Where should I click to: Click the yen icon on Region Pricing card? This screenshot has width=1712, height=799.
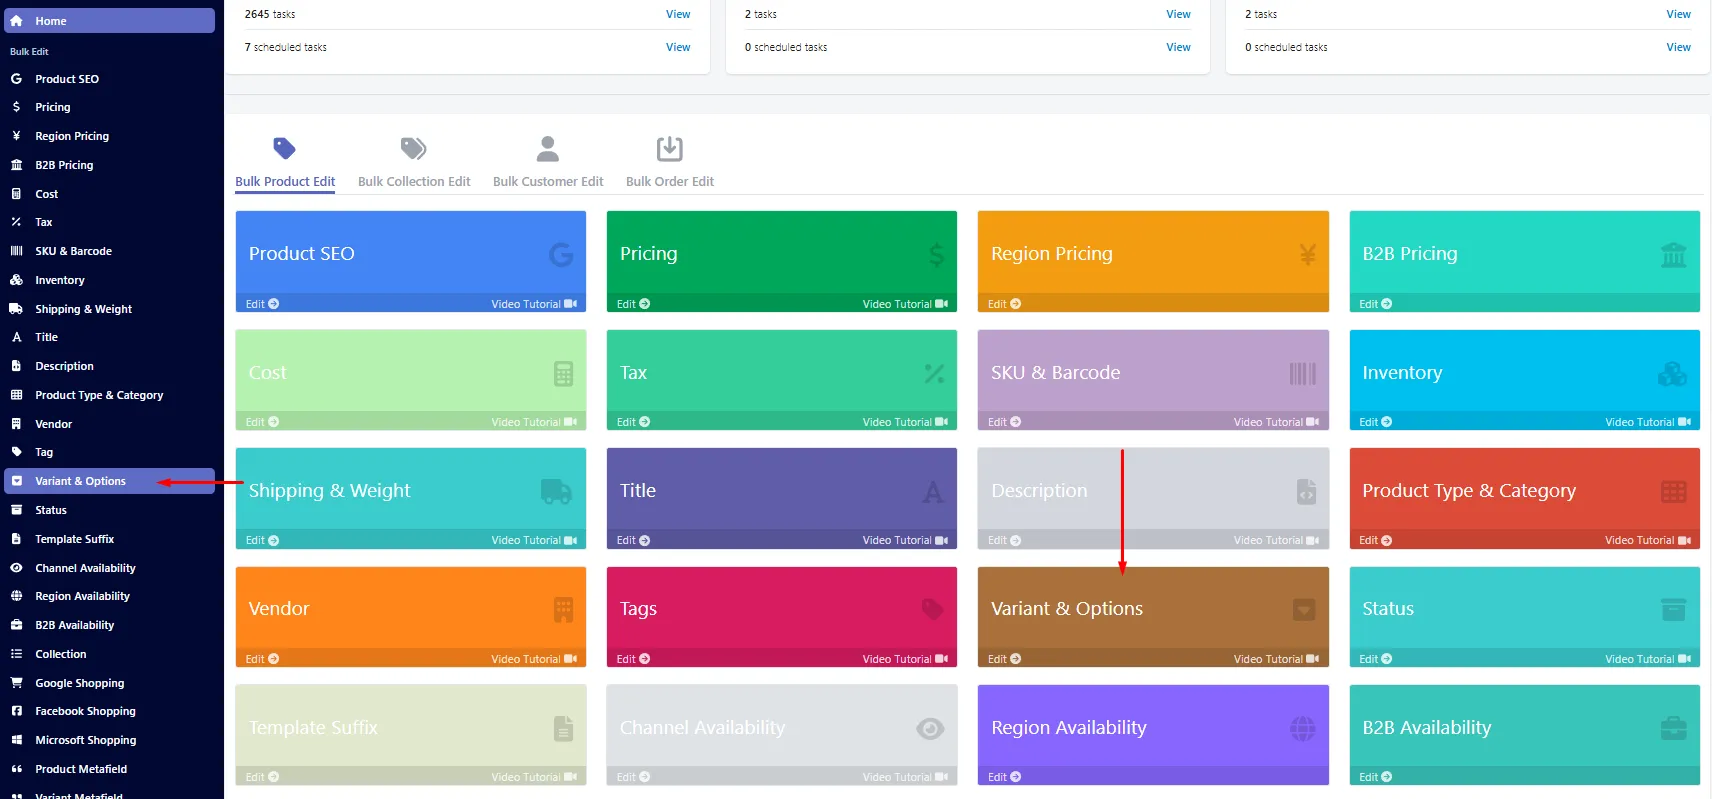[x=1307, y=255]
